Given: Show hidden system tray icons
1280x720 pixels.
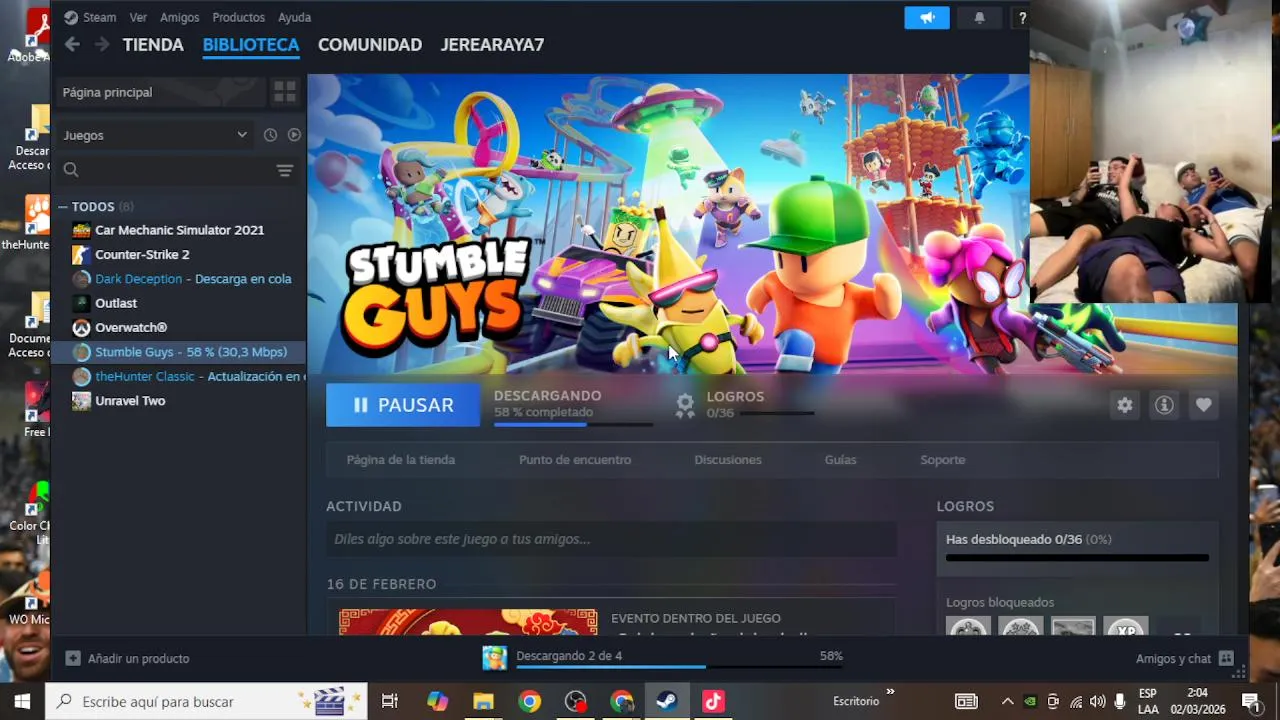Looking at the screenshot, I should point(1007,701).
